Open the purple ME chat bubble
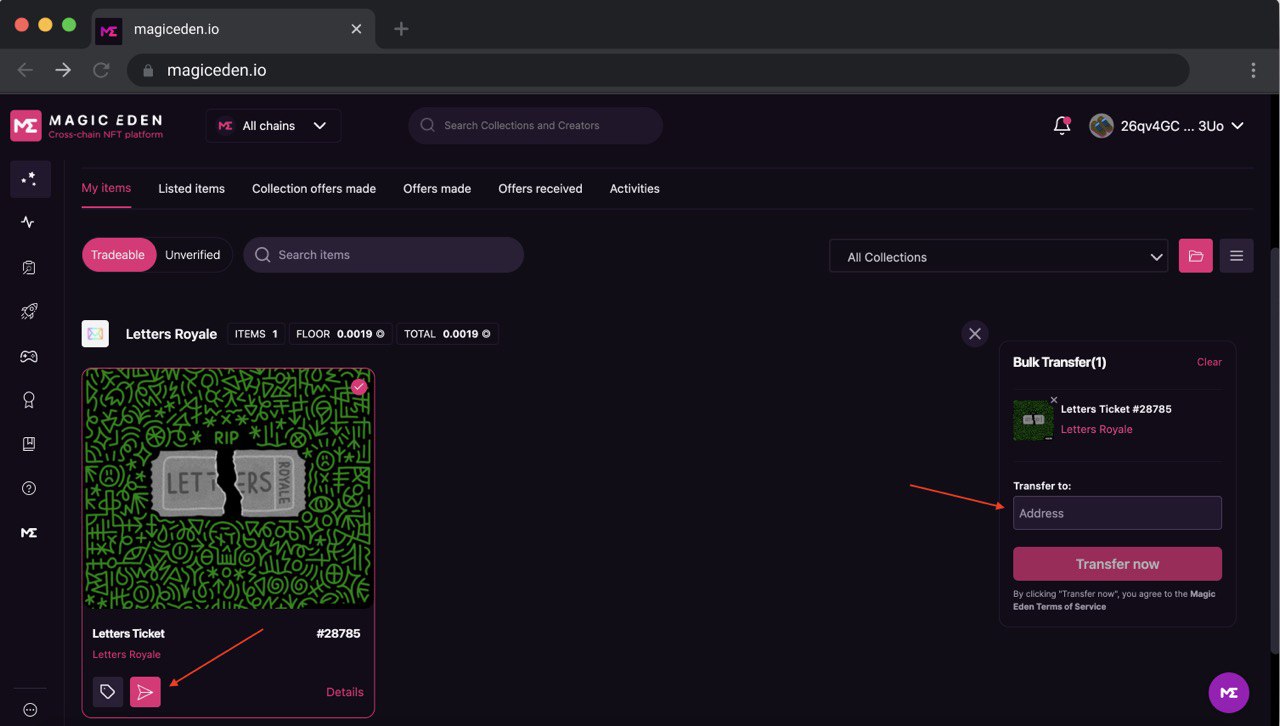This screenshot has height=726, width=1280. pos(1229,692)
